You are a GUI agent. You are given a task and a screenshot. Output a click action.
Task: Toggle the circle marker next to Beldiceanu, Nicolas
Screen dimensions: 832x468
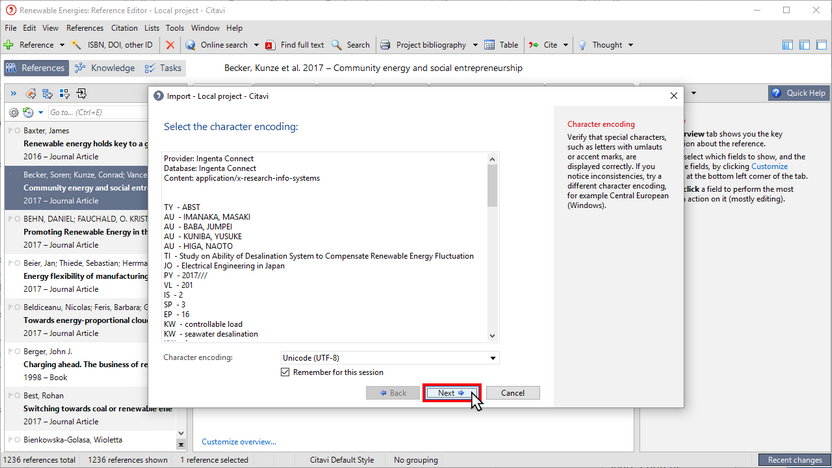(18, 307)
